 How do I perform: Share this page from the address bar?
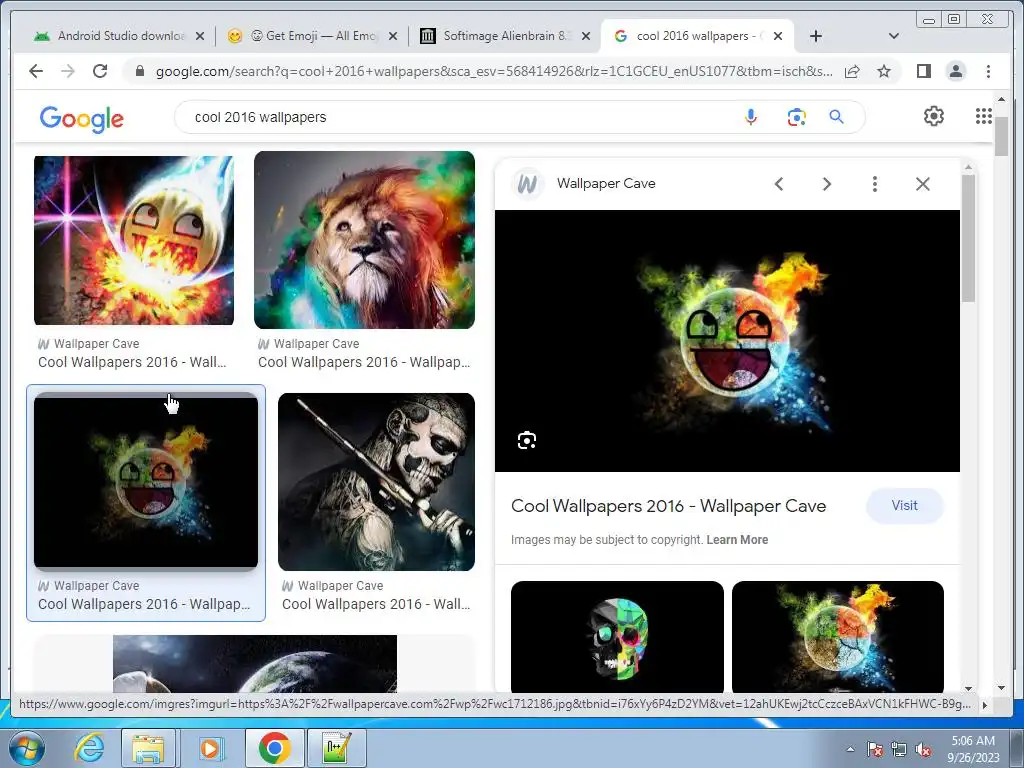(852, 71)
